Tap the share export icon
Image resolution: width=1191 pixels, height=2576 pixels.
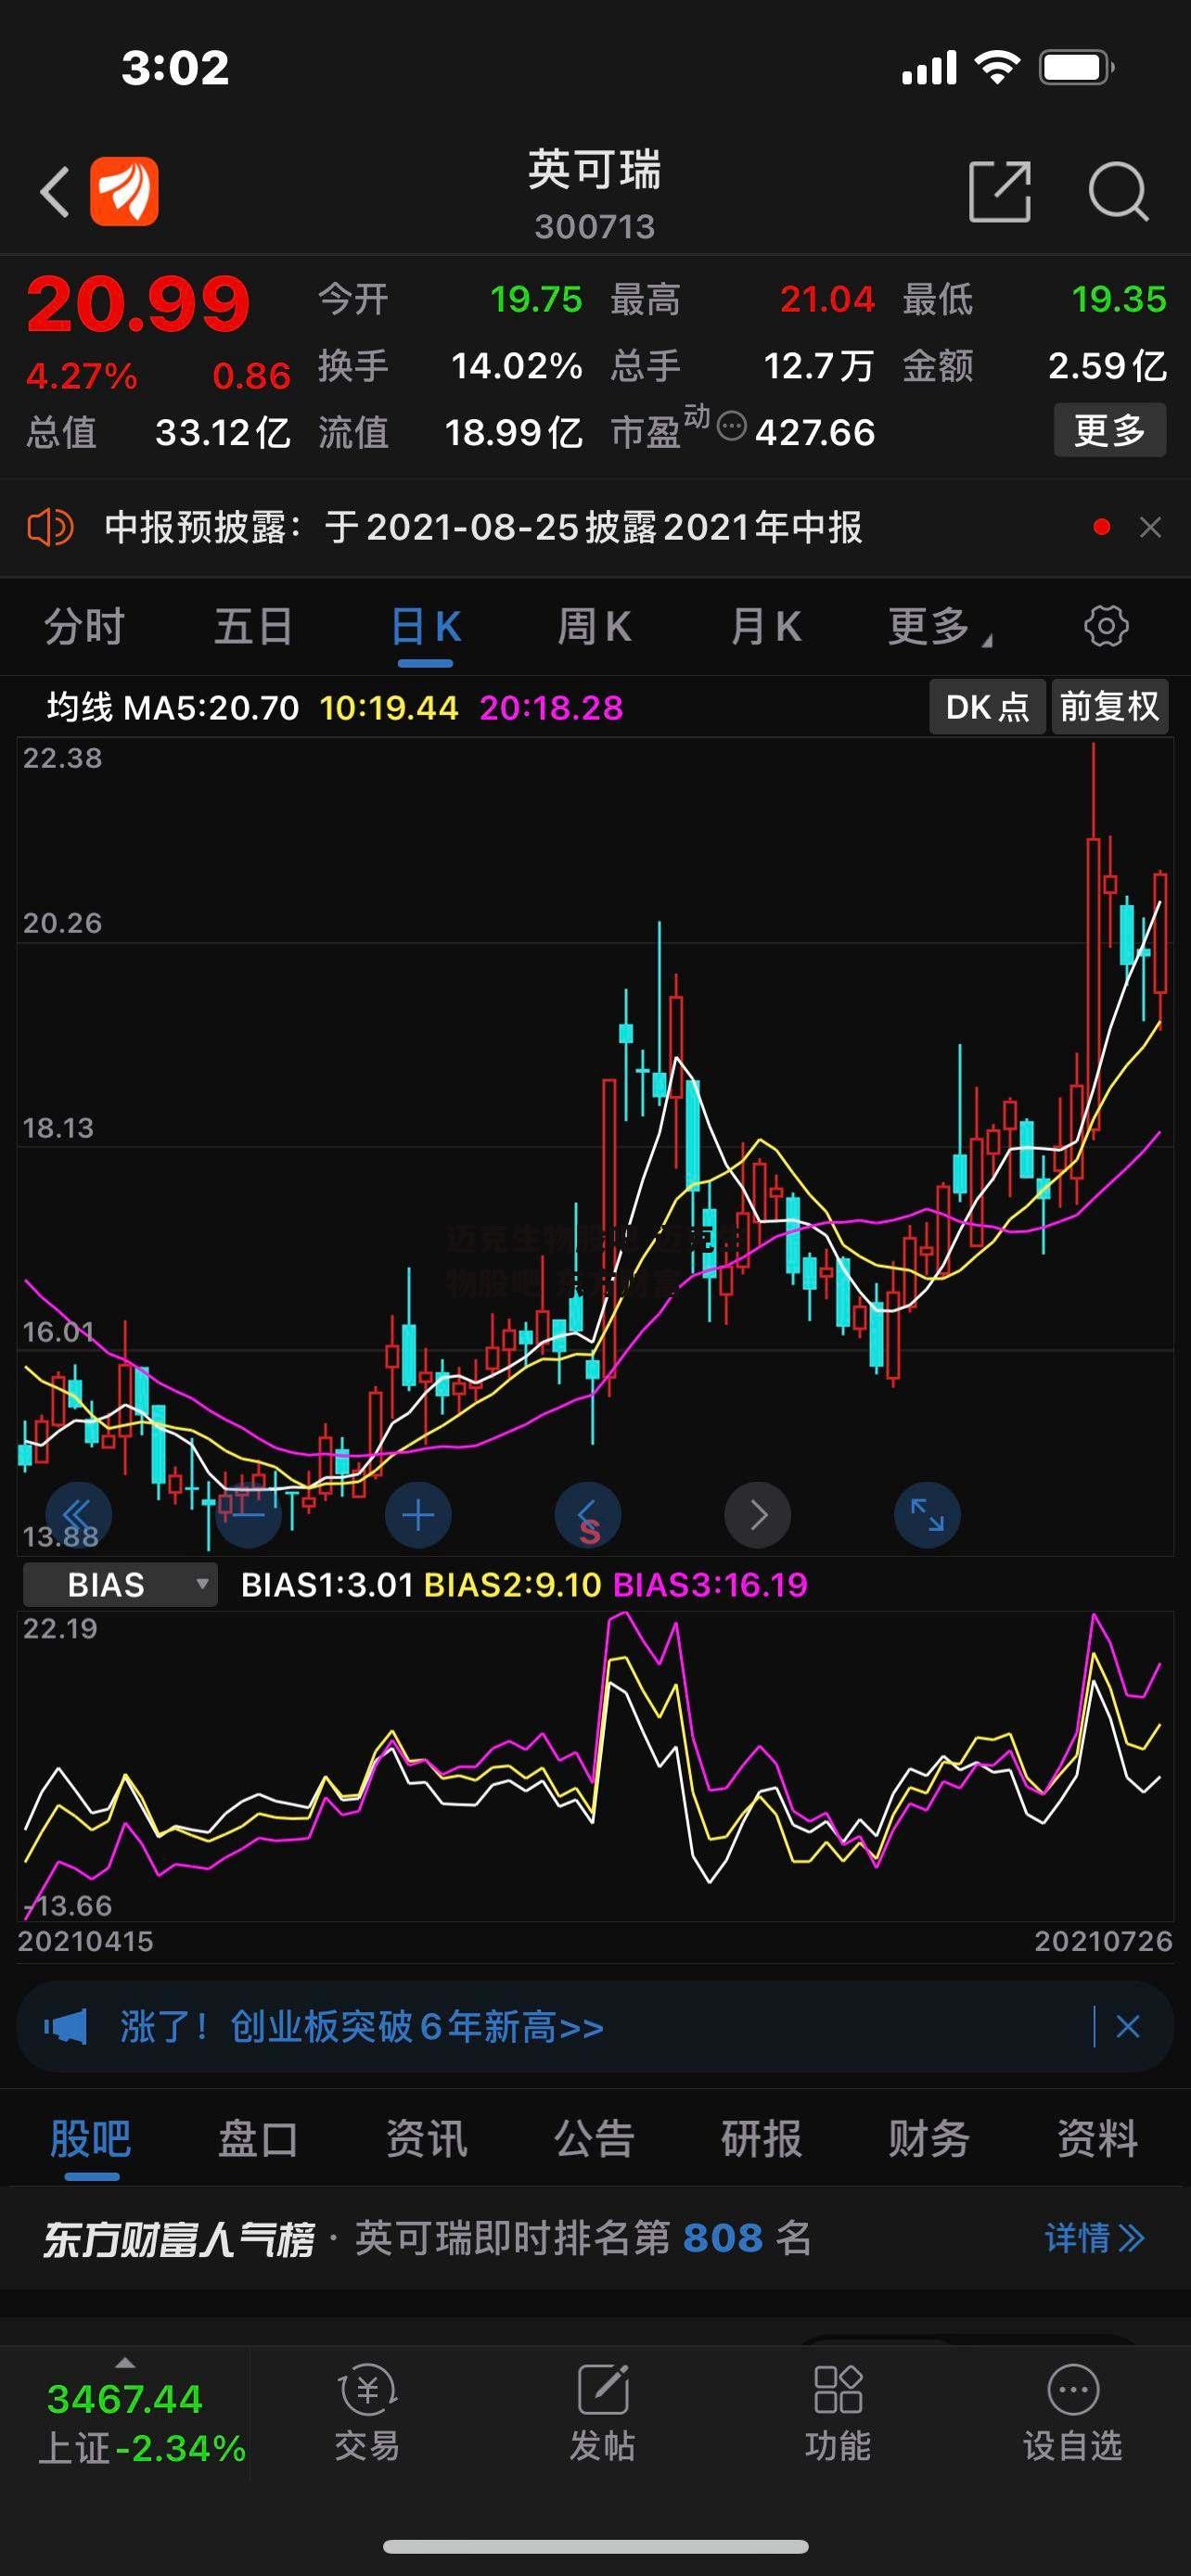[x=1000, y=191]
